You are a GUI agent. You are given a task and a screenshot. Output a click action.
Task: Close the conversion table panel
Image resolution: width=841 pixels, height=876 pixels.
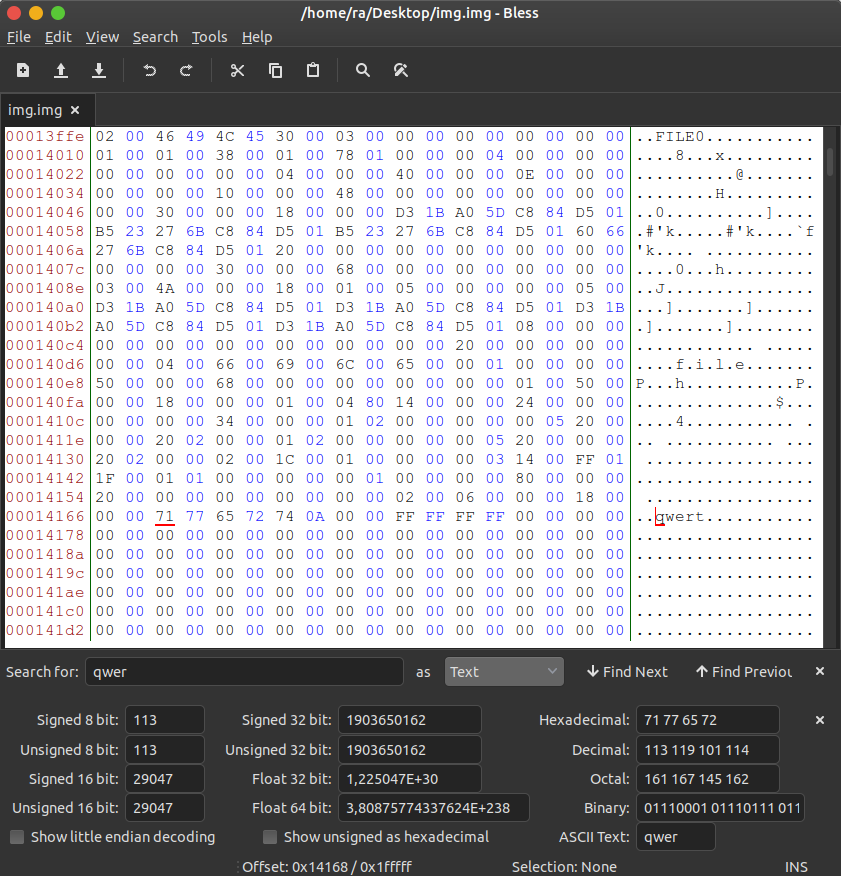(820, 720)
